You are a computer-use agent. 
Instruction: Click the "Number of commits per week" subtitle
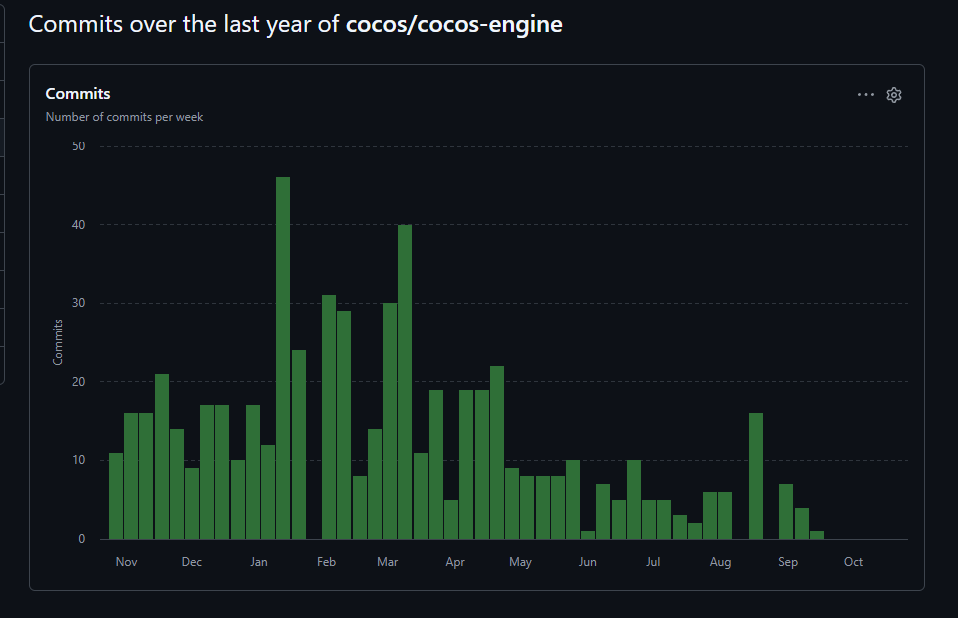tap(124, 117)
